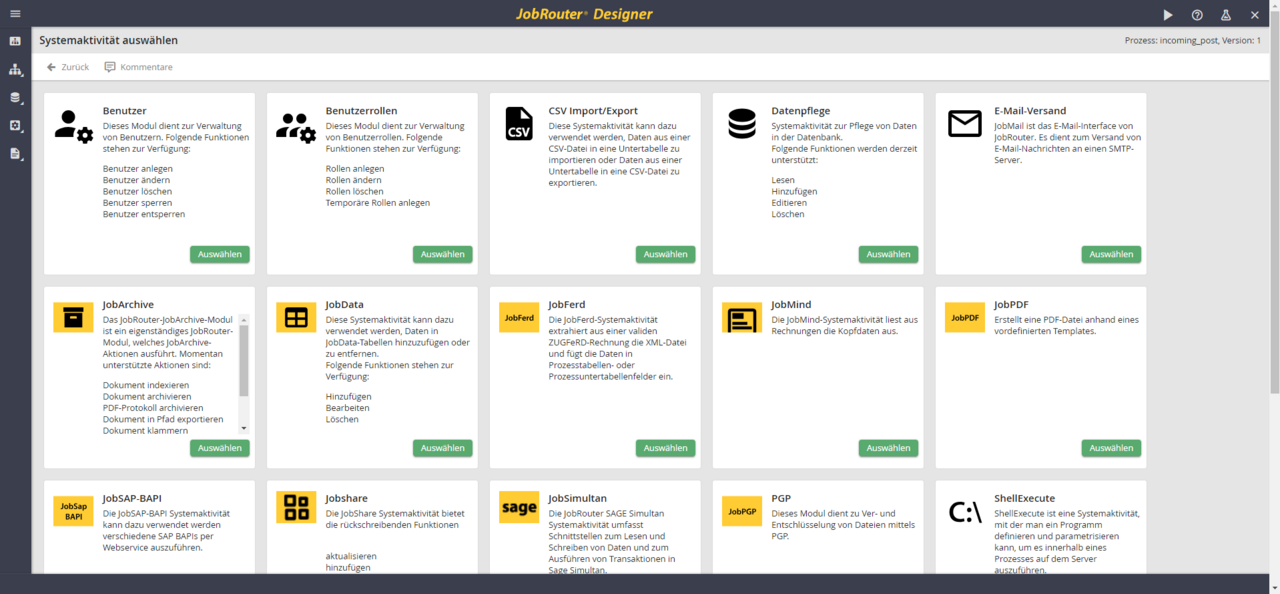Choose Auswählen on the Datenpflege card
Image resolution: width=1280 pixels, height=594 pixels.
click(888, 254)
